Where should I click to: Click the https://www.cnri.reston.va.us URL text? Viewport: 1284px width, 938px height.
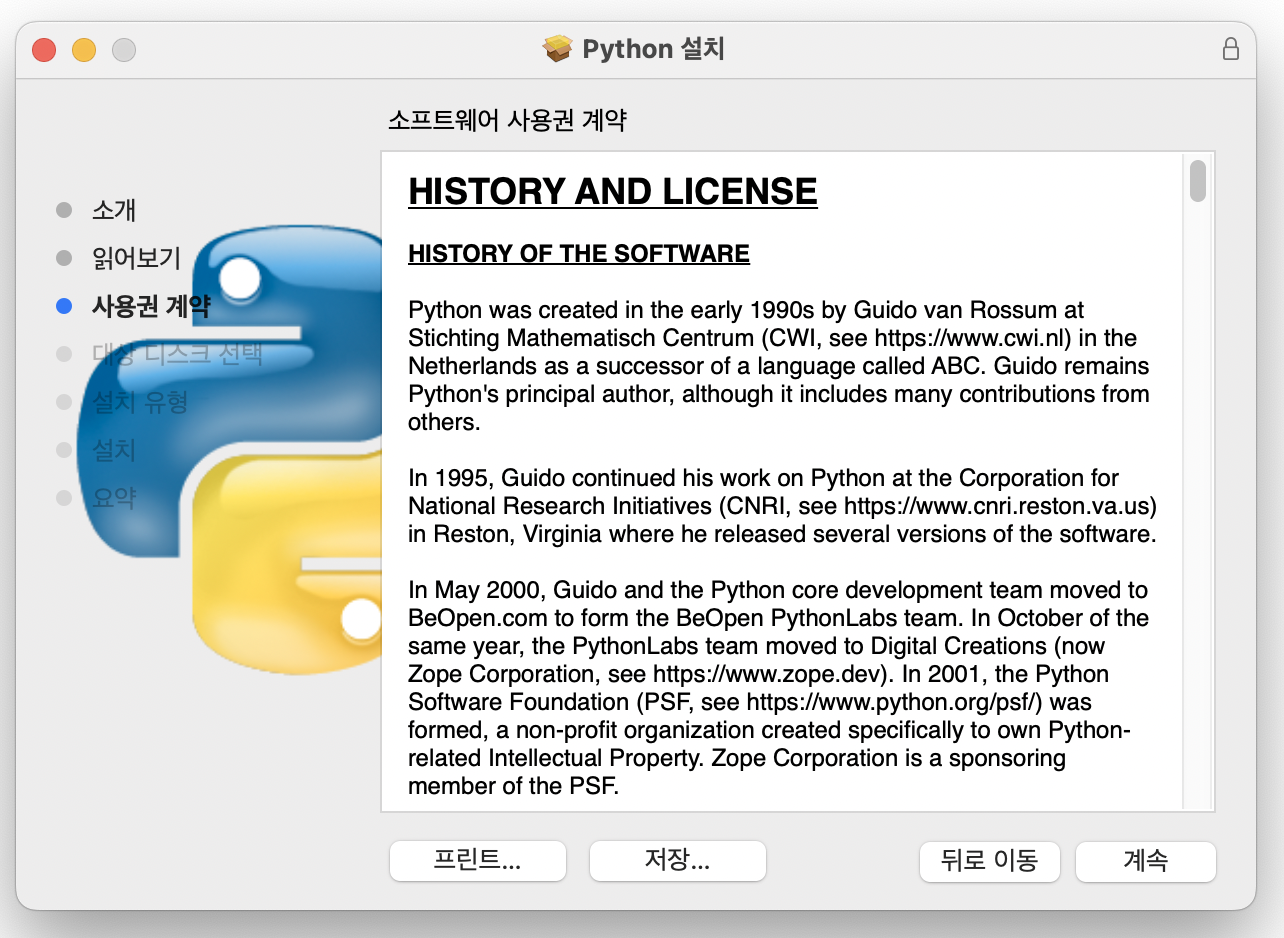(996, 506)
